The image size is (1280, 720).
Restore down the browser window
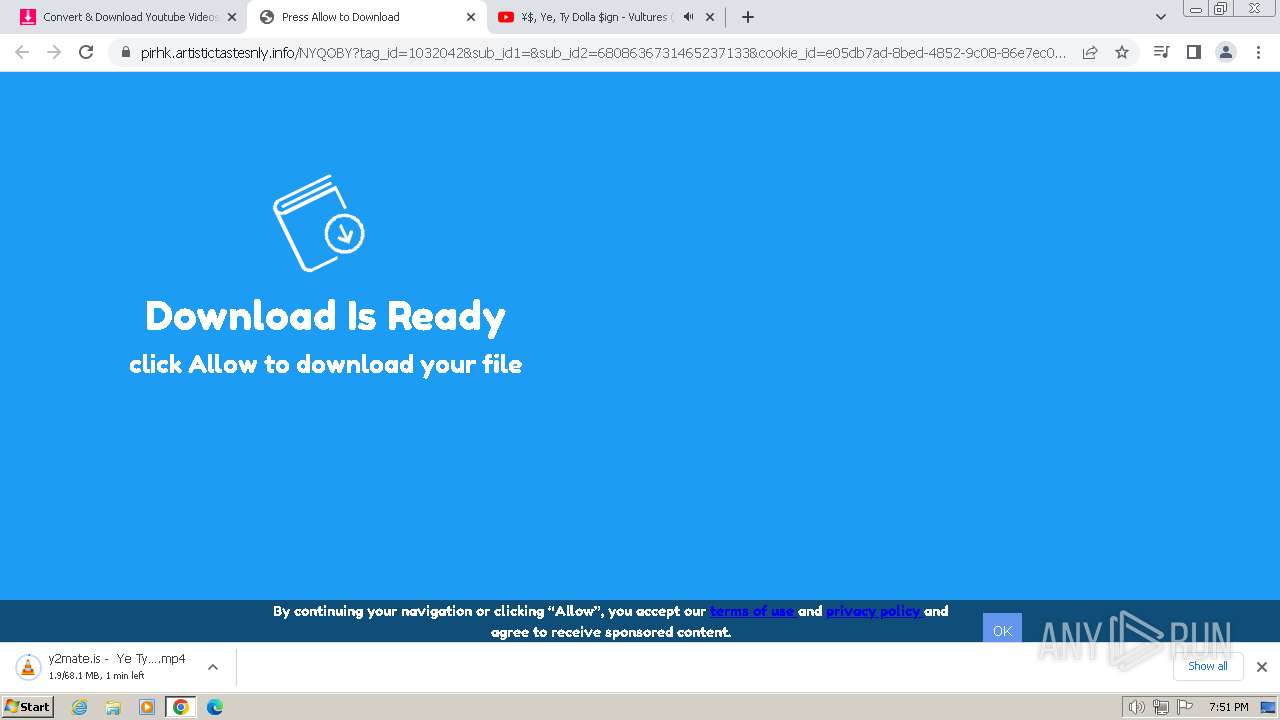point(1221,8)
